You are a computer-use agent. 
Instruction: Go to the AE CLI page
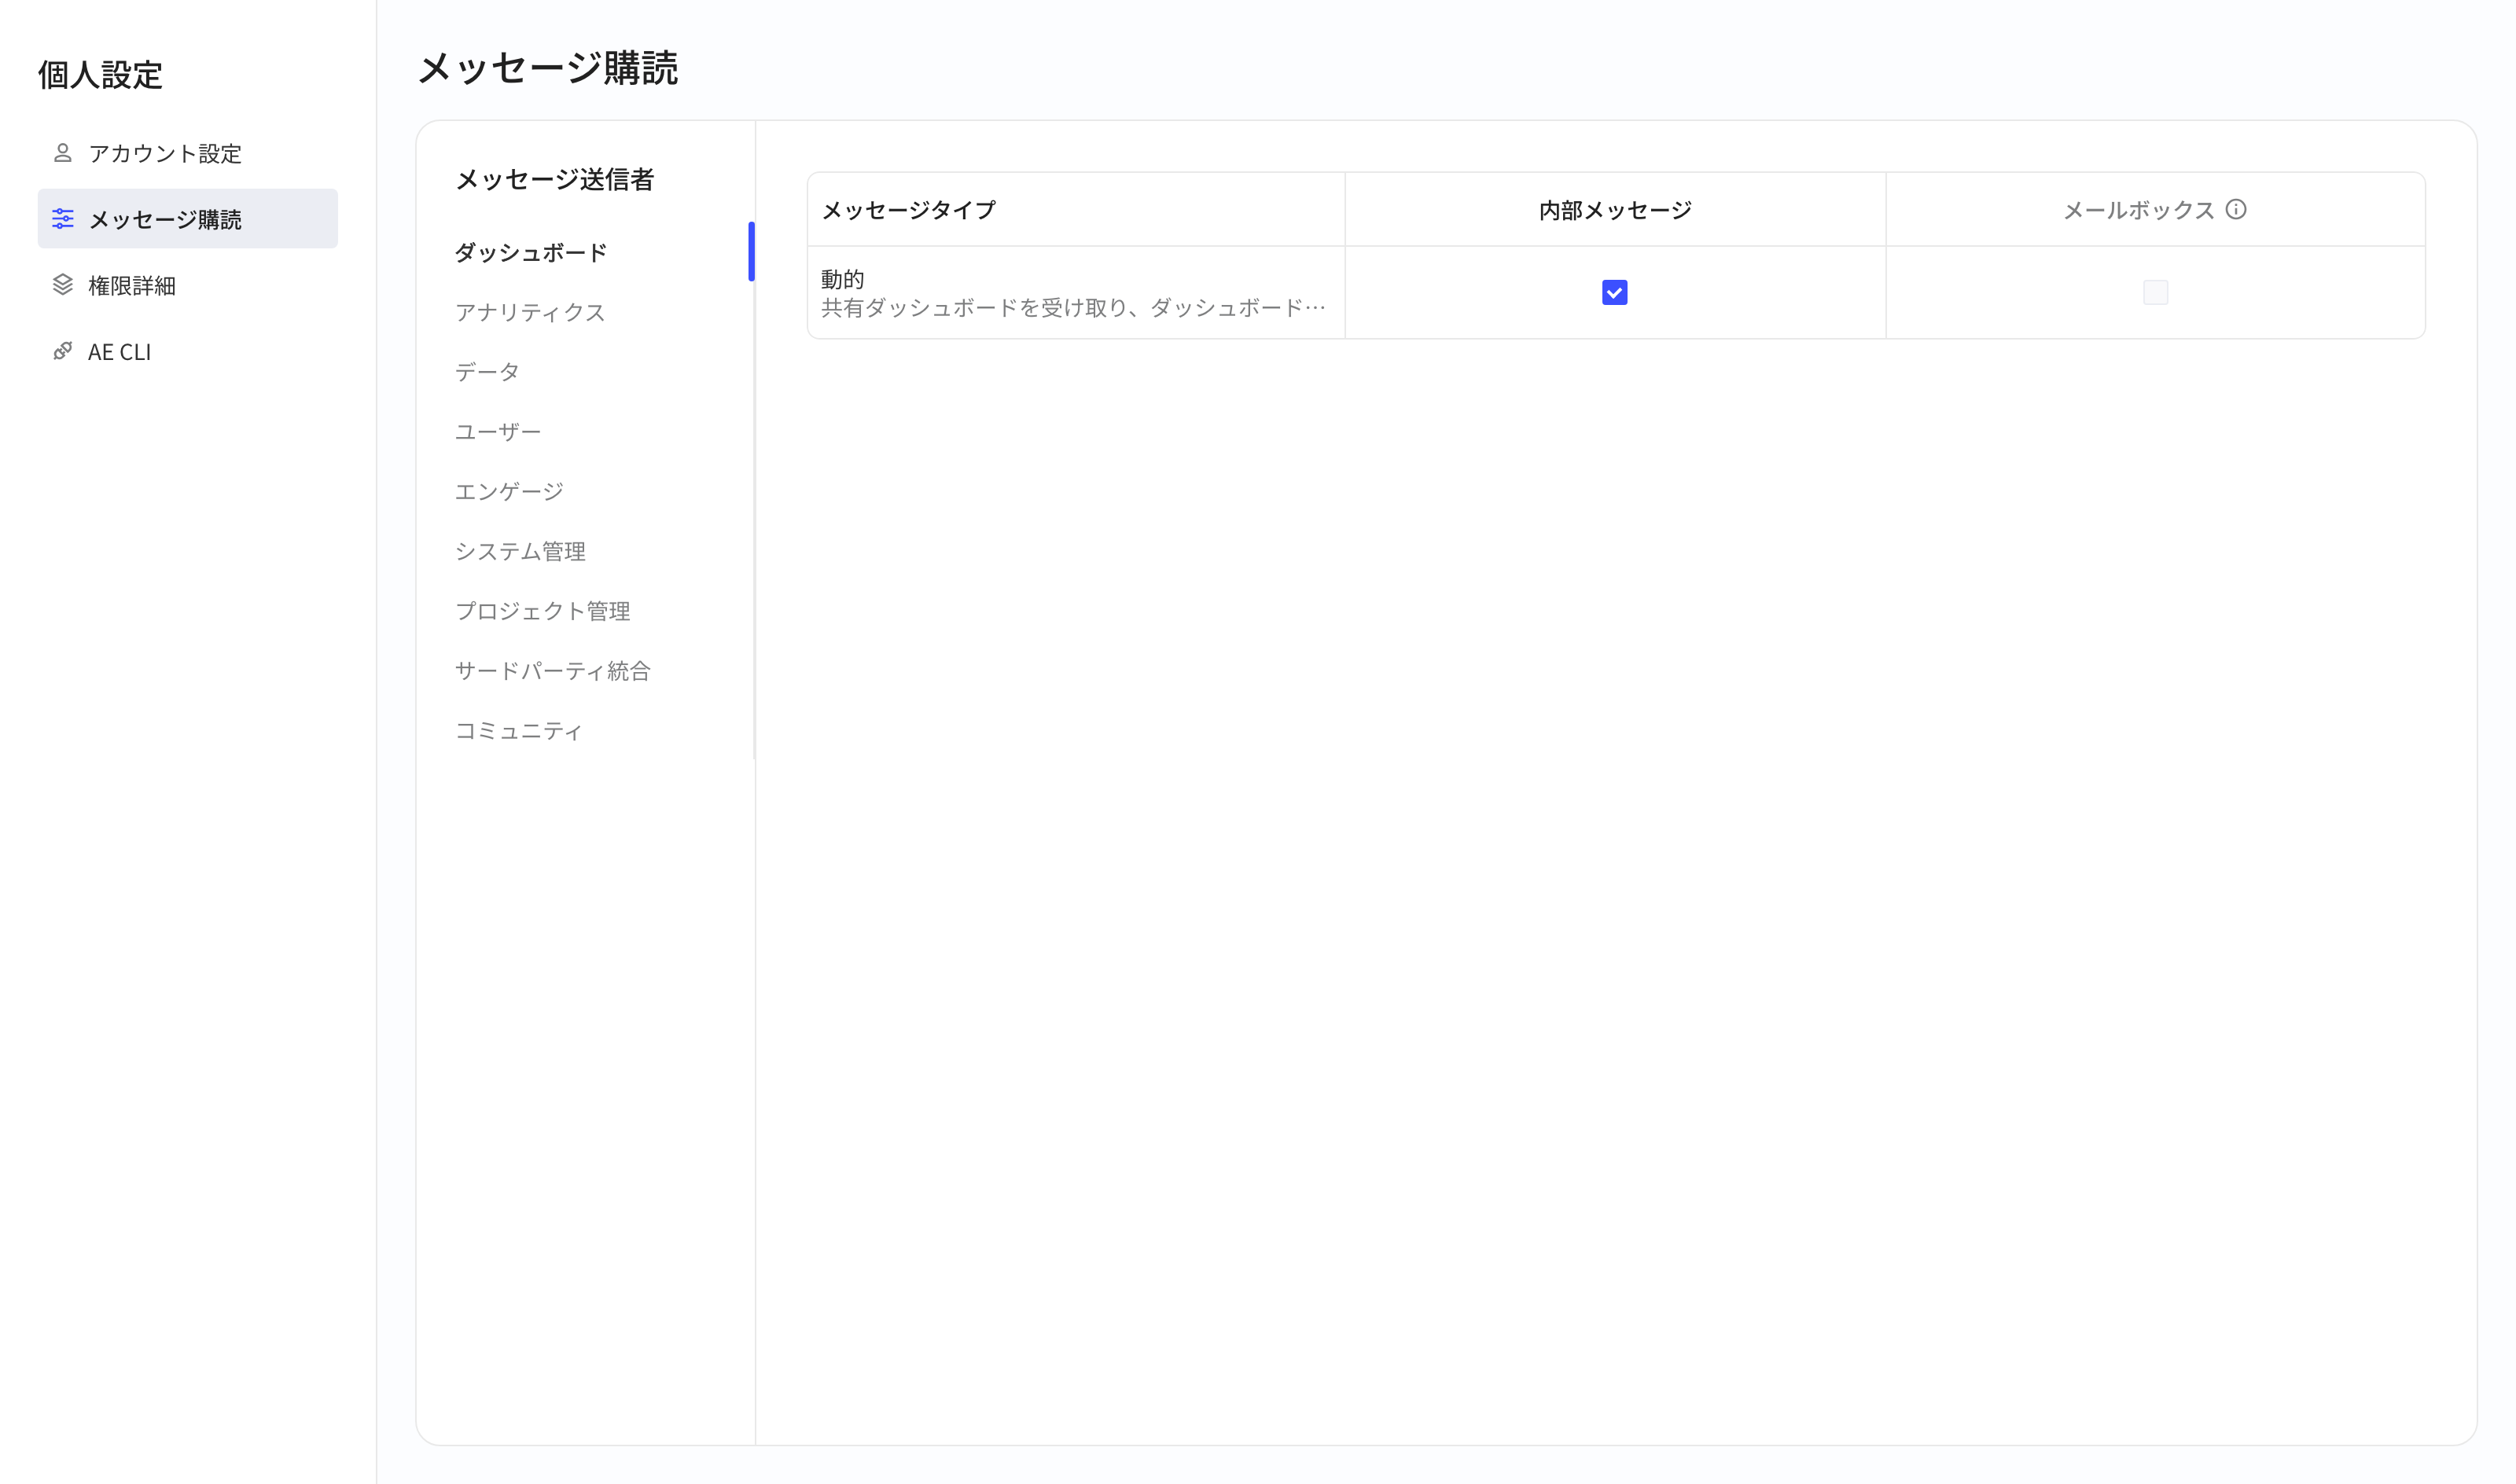[x=188, y=351]
